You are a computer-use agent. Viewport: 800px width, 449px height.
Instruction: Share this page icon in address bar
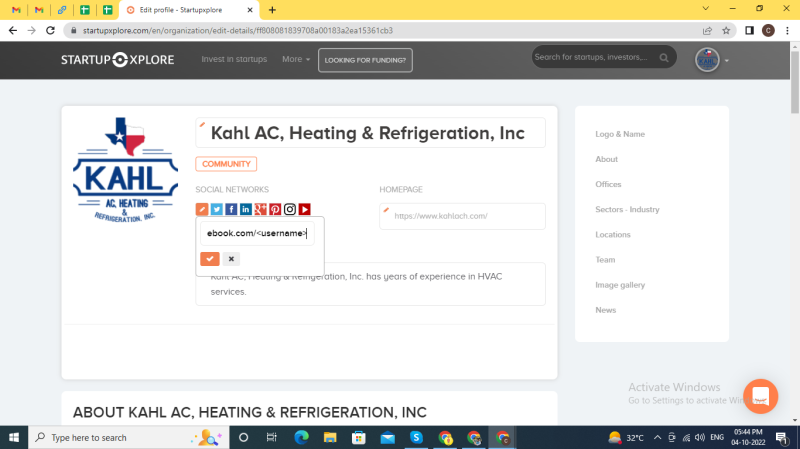coord(707,31)
